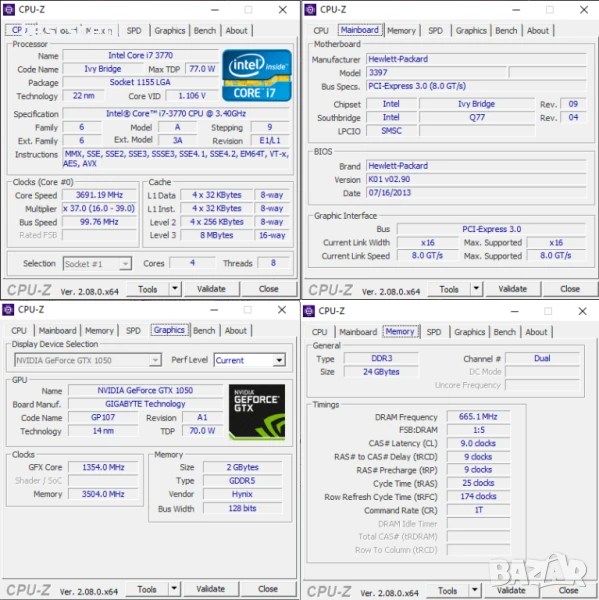Viewport: 599px width, 600px height.
Task: Select the CPU tab in the Mainboard window
Action: click(321, 31)
